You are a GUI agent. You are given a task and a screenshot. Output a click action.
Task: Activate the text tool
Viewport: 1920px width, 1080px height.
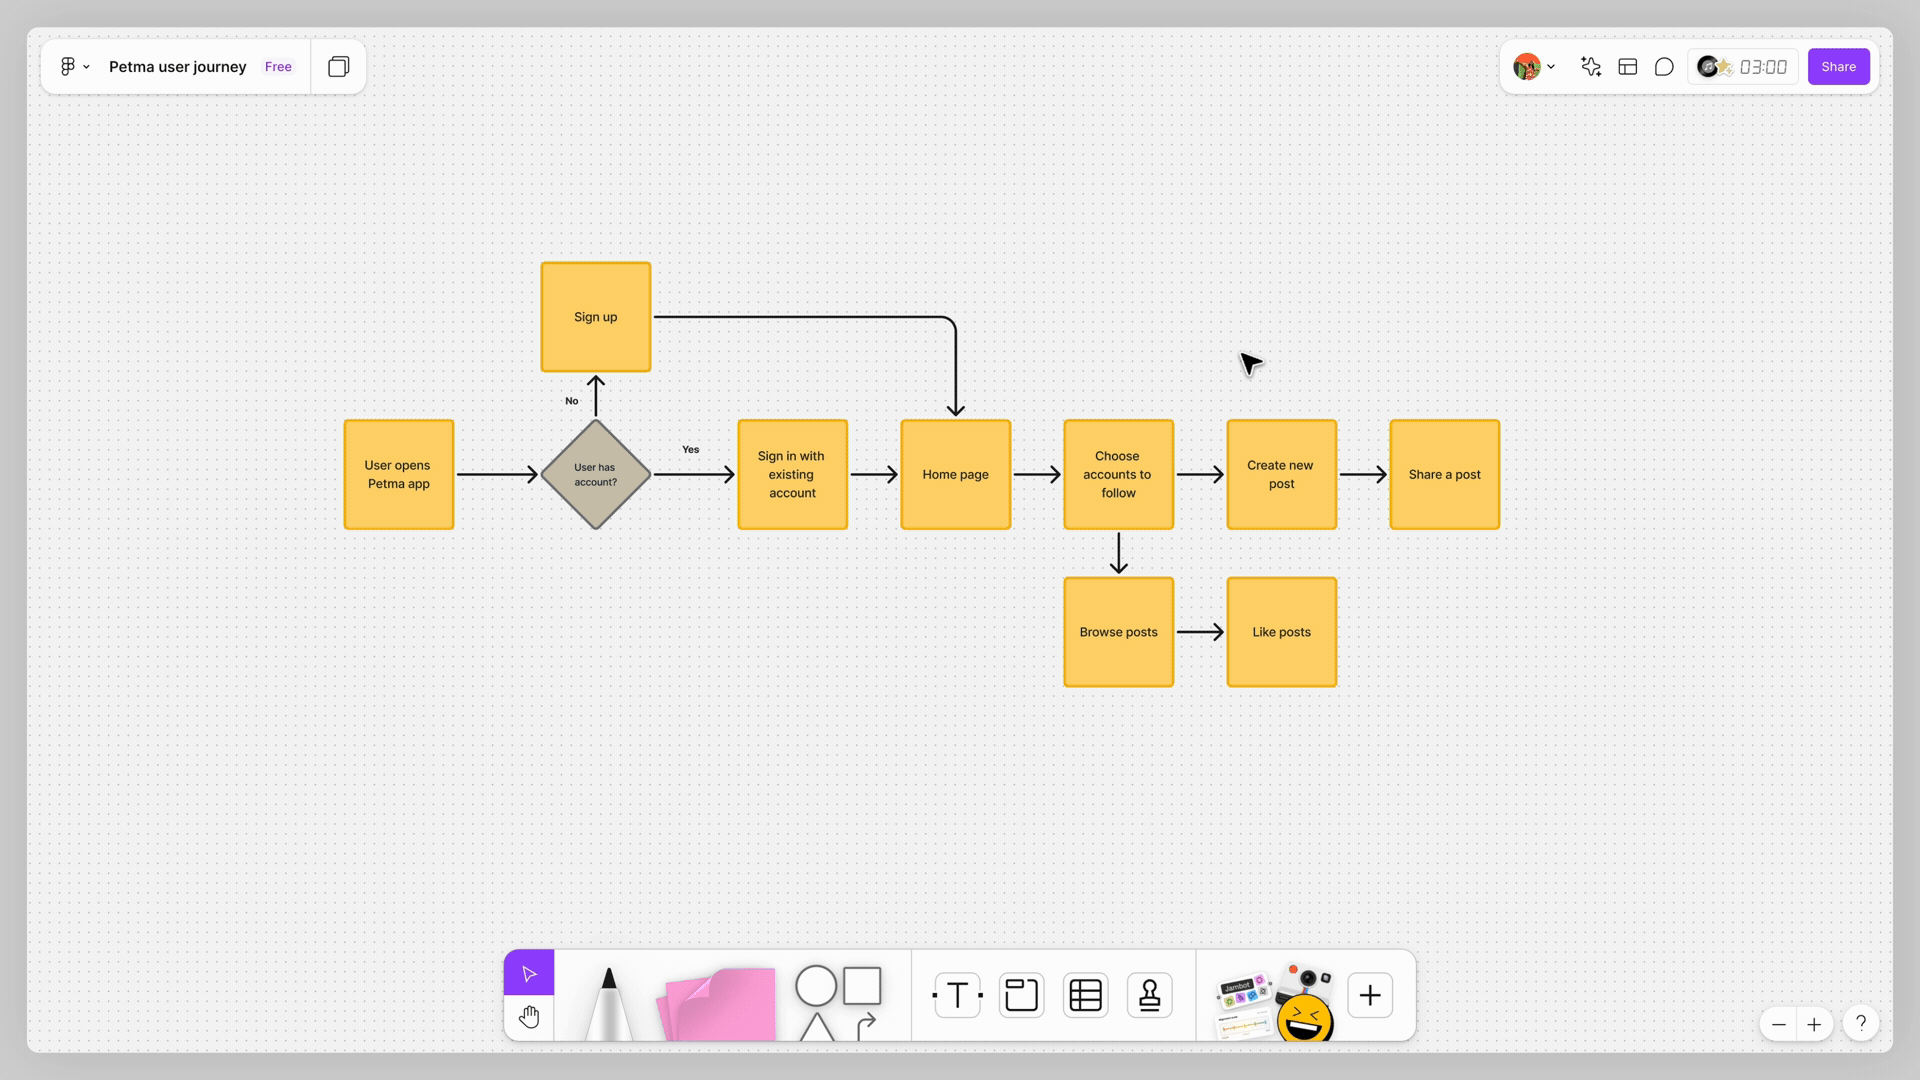click(x=957, y=995)
